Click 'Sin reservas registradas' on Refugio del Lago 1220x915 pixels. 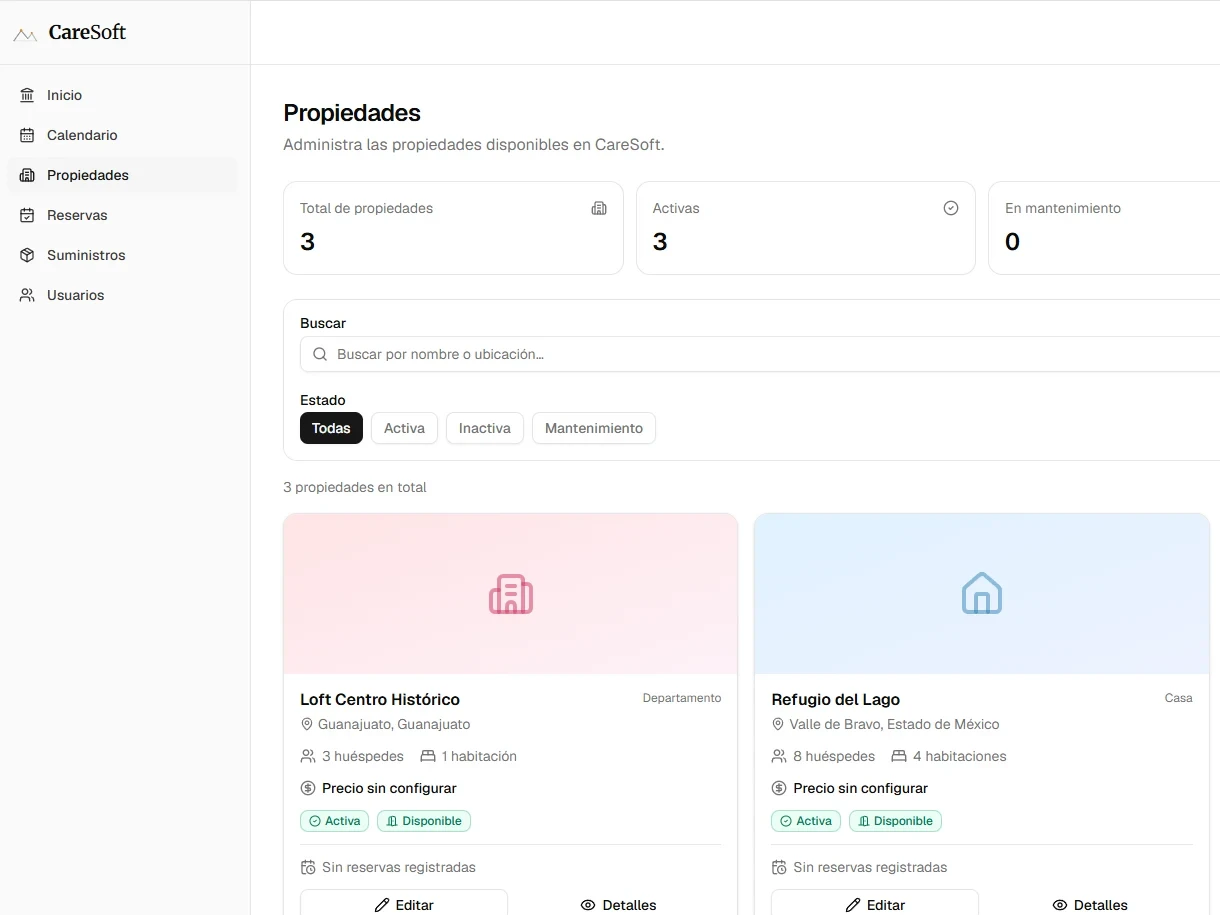[x=870, y=867]
